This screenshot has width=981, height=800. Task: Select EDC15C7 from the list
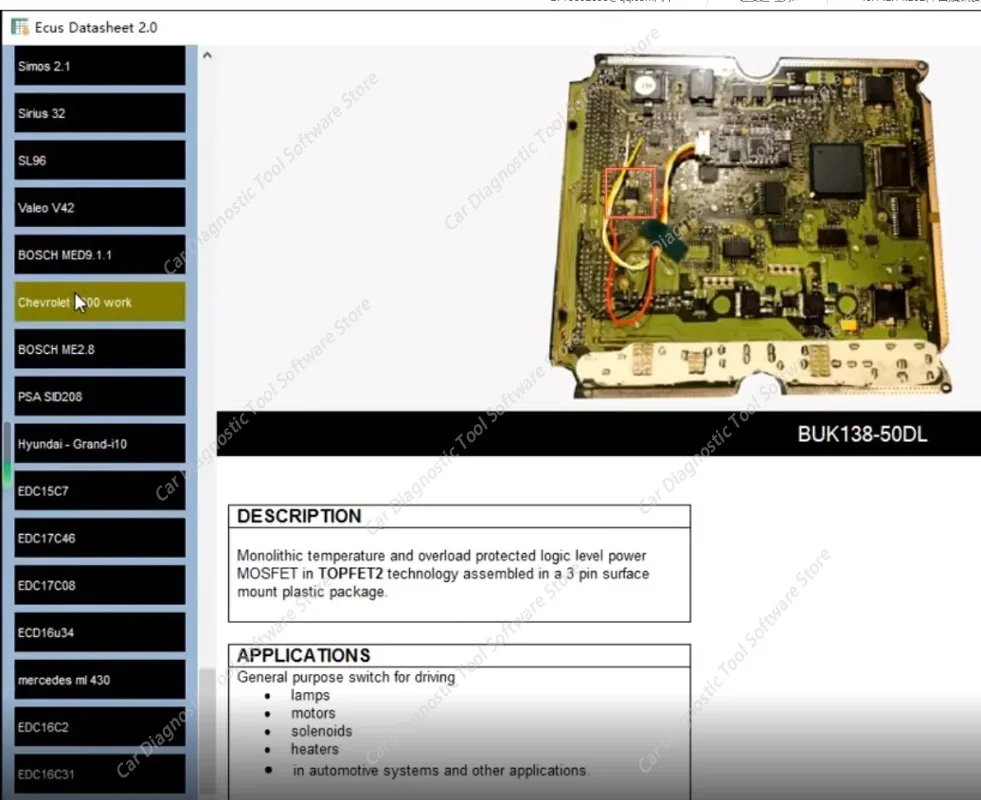click(100, 491)
